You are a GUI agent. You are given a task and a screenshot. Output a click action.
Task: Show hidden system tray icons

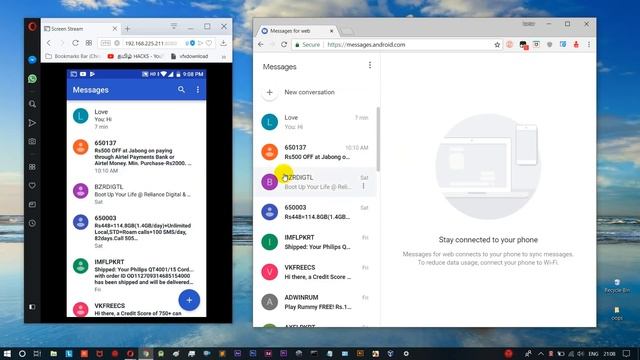click(x=541, y=353)
